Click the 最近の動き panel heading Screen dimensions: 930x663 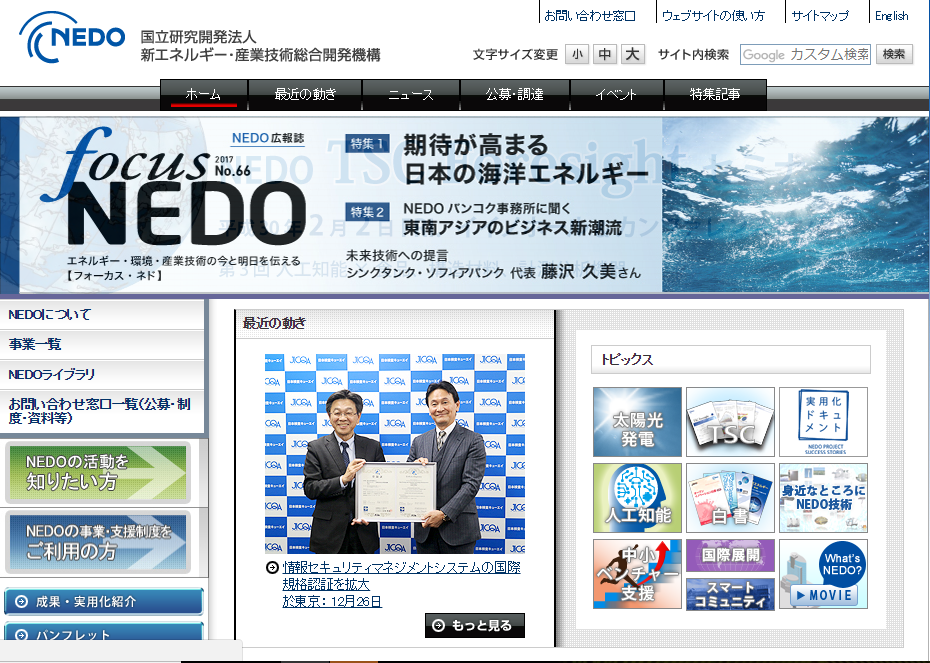coord(274,323)
